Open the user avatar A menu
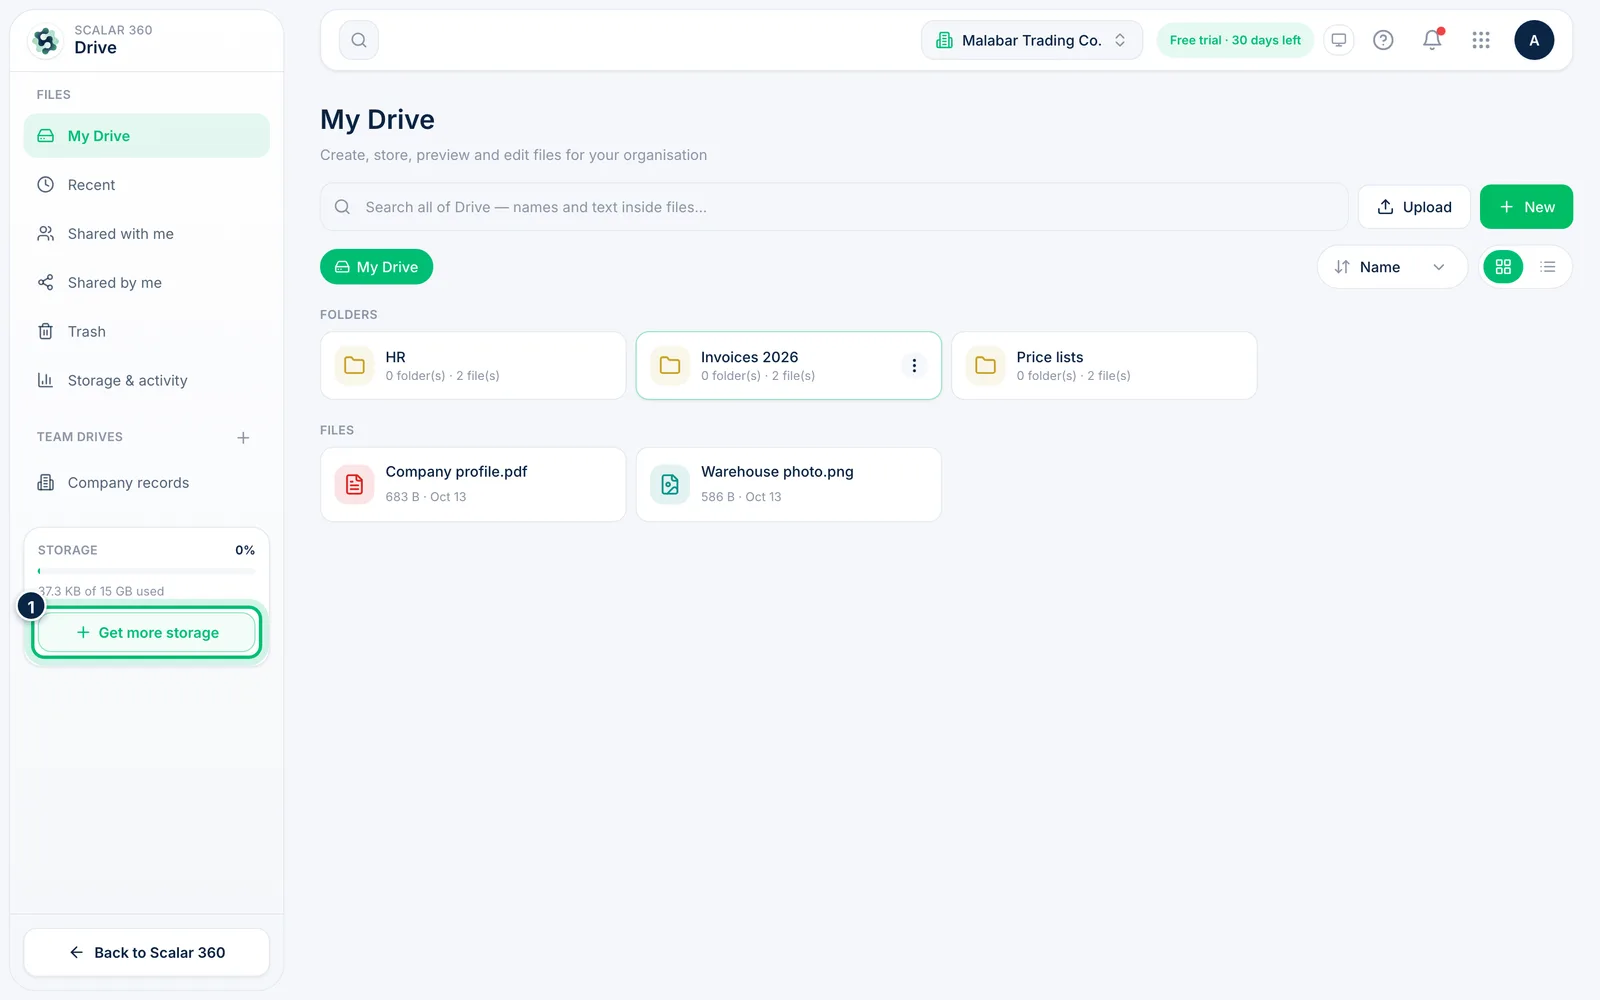The image size is (1600, 1000). [x=1534, y=40]
